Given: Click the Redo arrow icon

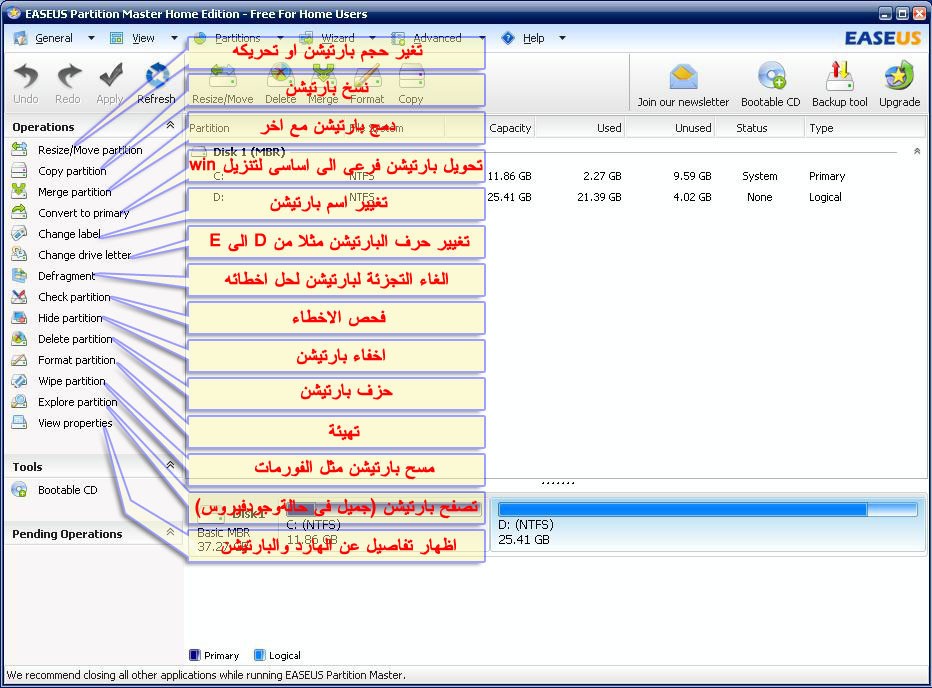Looking at the screenshot, I should click(x=68, y=78).
